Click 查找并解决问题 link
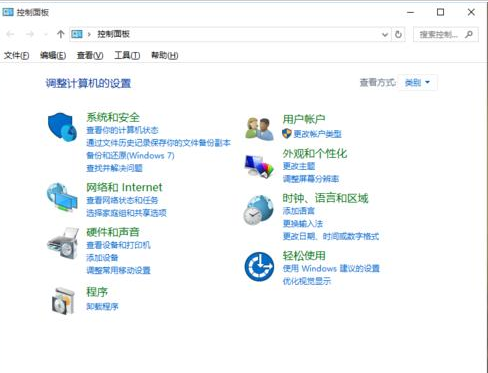488x373 pixels. (x=114, y=168)
